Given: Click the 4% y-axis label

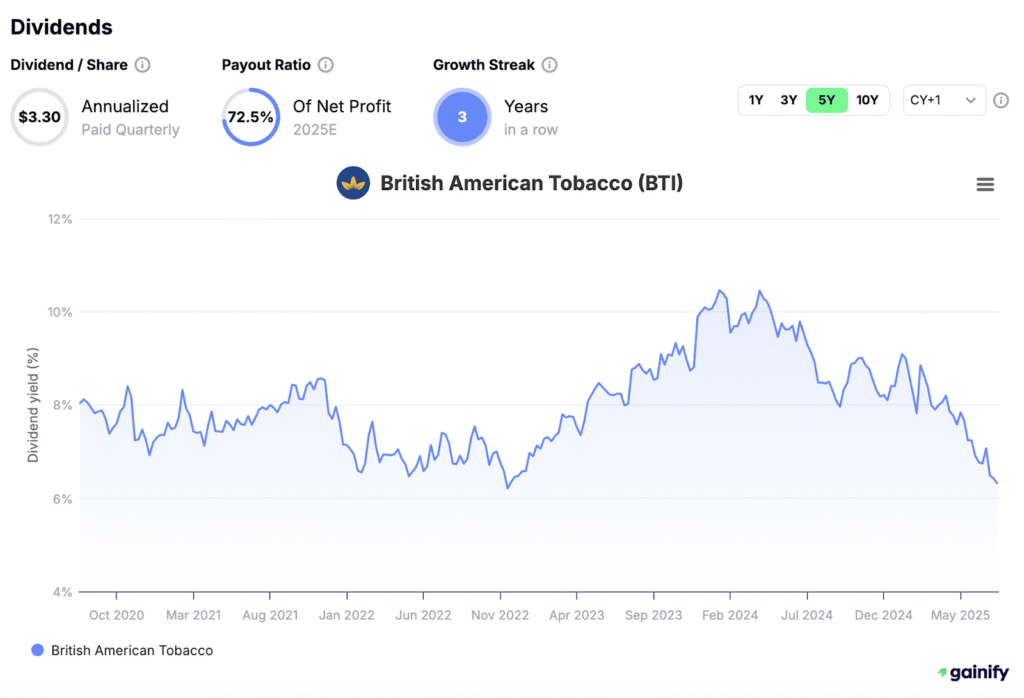Looking at the screenshot, I should point(63,592).
